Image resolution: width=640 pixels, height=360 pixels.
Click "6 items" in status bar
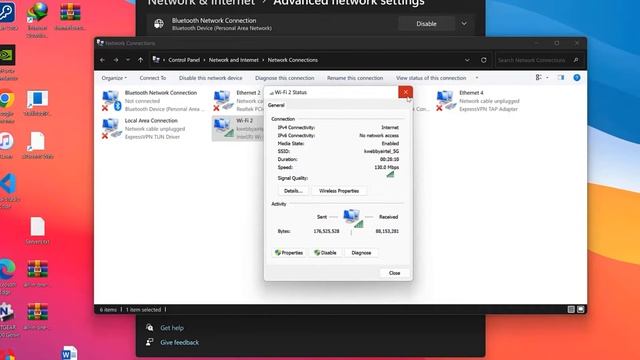click(108, 310)
